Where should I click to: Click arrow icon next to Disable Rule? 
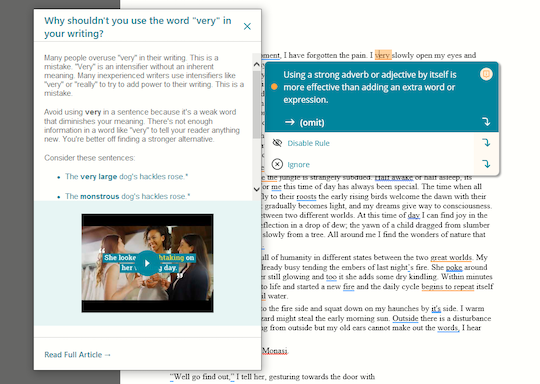486,143
